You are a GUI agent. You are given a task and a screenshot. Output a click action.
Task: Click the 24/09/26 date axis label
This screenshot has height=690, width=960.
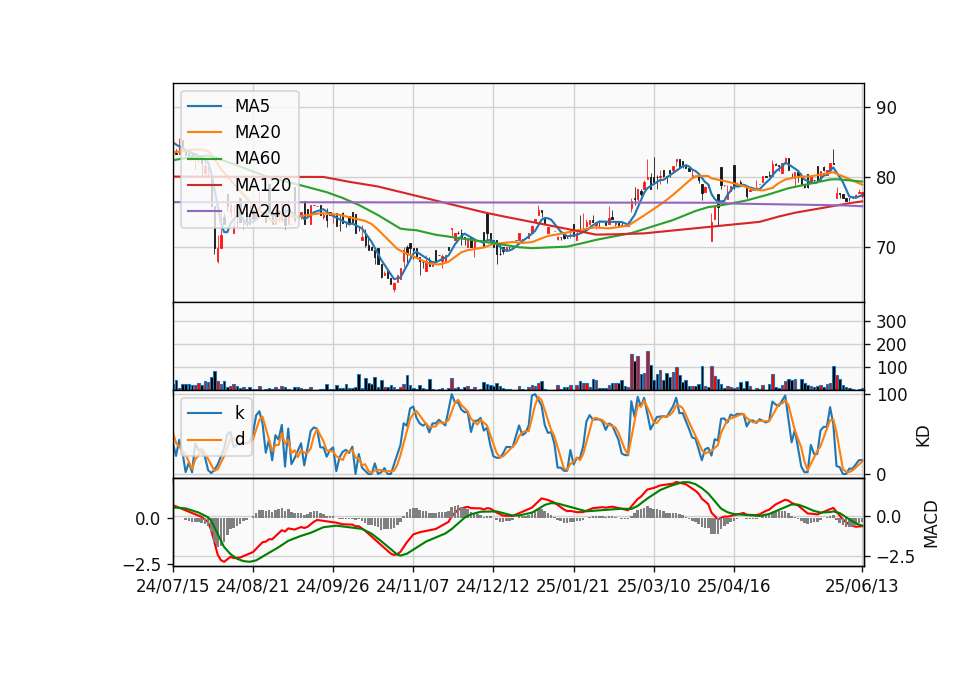333,586
